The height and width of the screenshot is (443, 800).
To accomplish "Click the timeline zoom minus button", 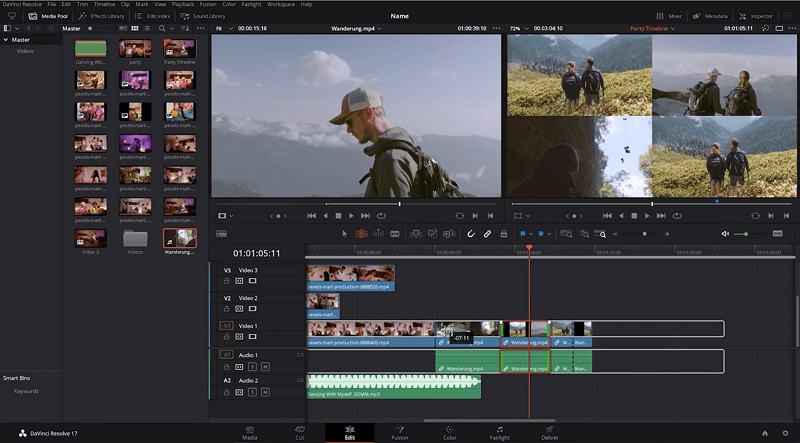I will pyautogui.click(x=615, y=234).
